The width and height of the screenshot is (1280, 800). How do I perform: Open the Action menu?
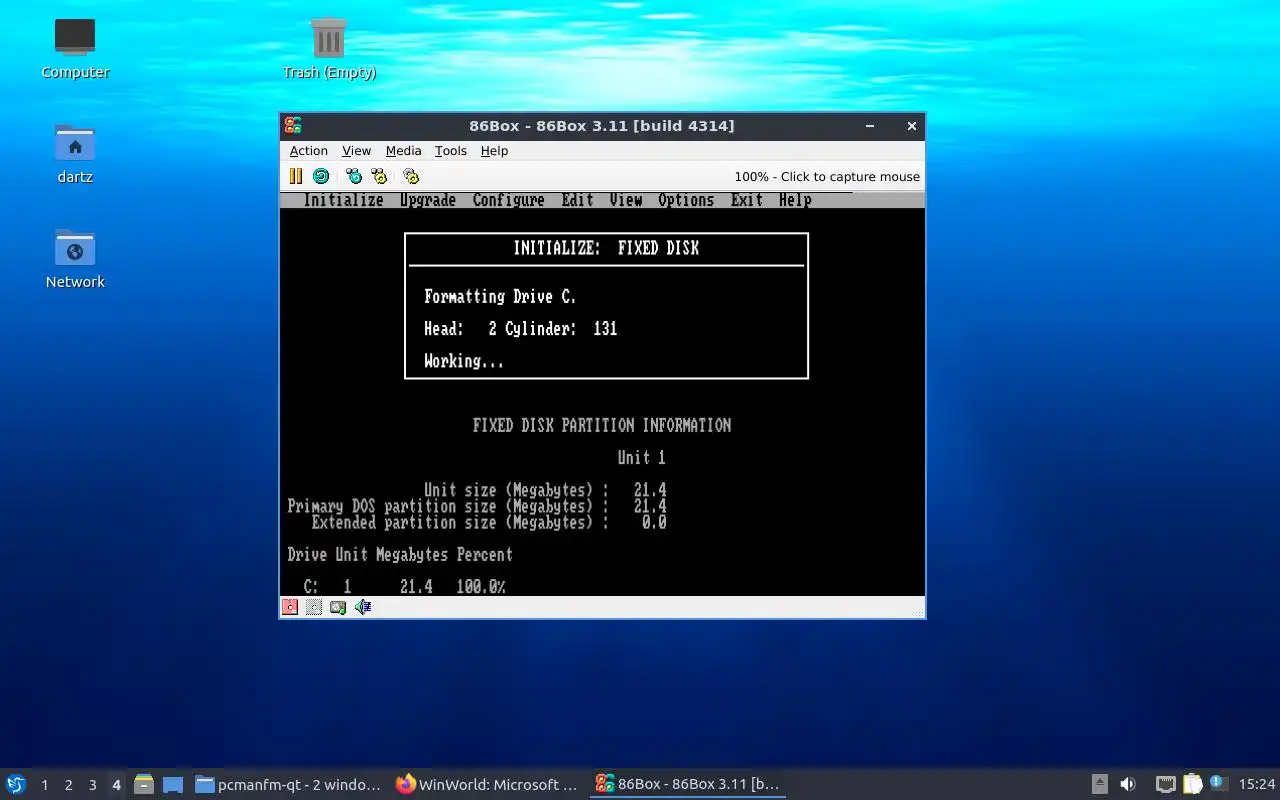pyautogui.click(x=309, y=150)
